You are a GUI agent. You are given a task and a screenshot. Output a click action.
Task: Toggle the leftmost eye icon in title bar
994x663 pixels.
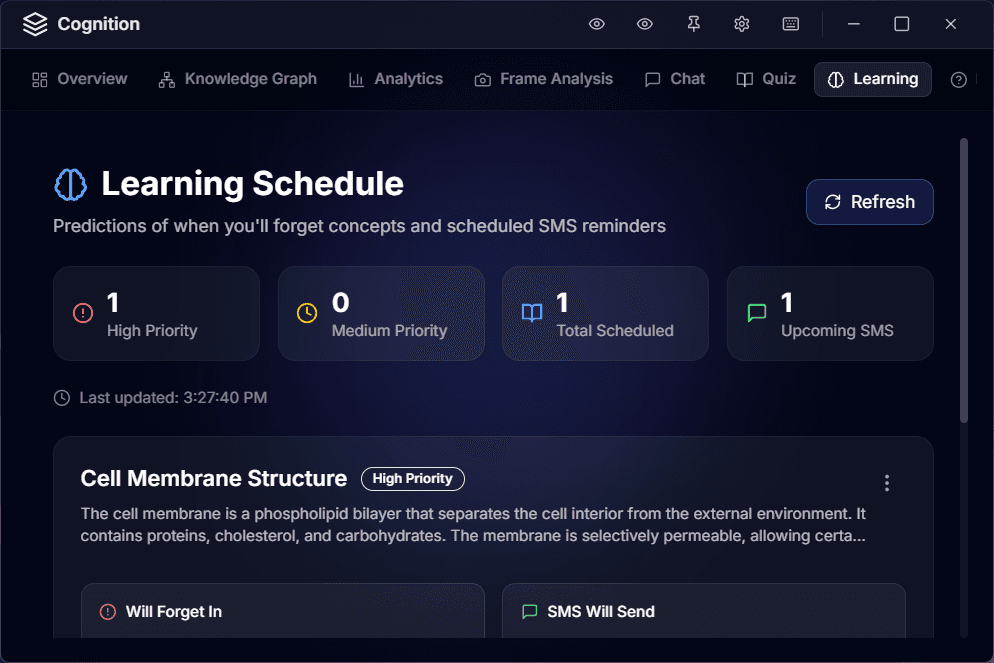tap(597, 24)
